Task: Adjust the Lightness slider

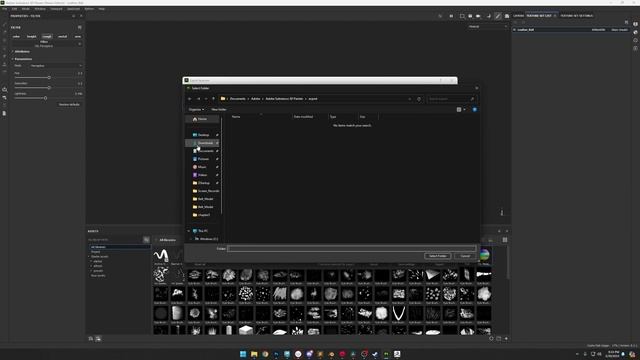Action: pos(45,98)
